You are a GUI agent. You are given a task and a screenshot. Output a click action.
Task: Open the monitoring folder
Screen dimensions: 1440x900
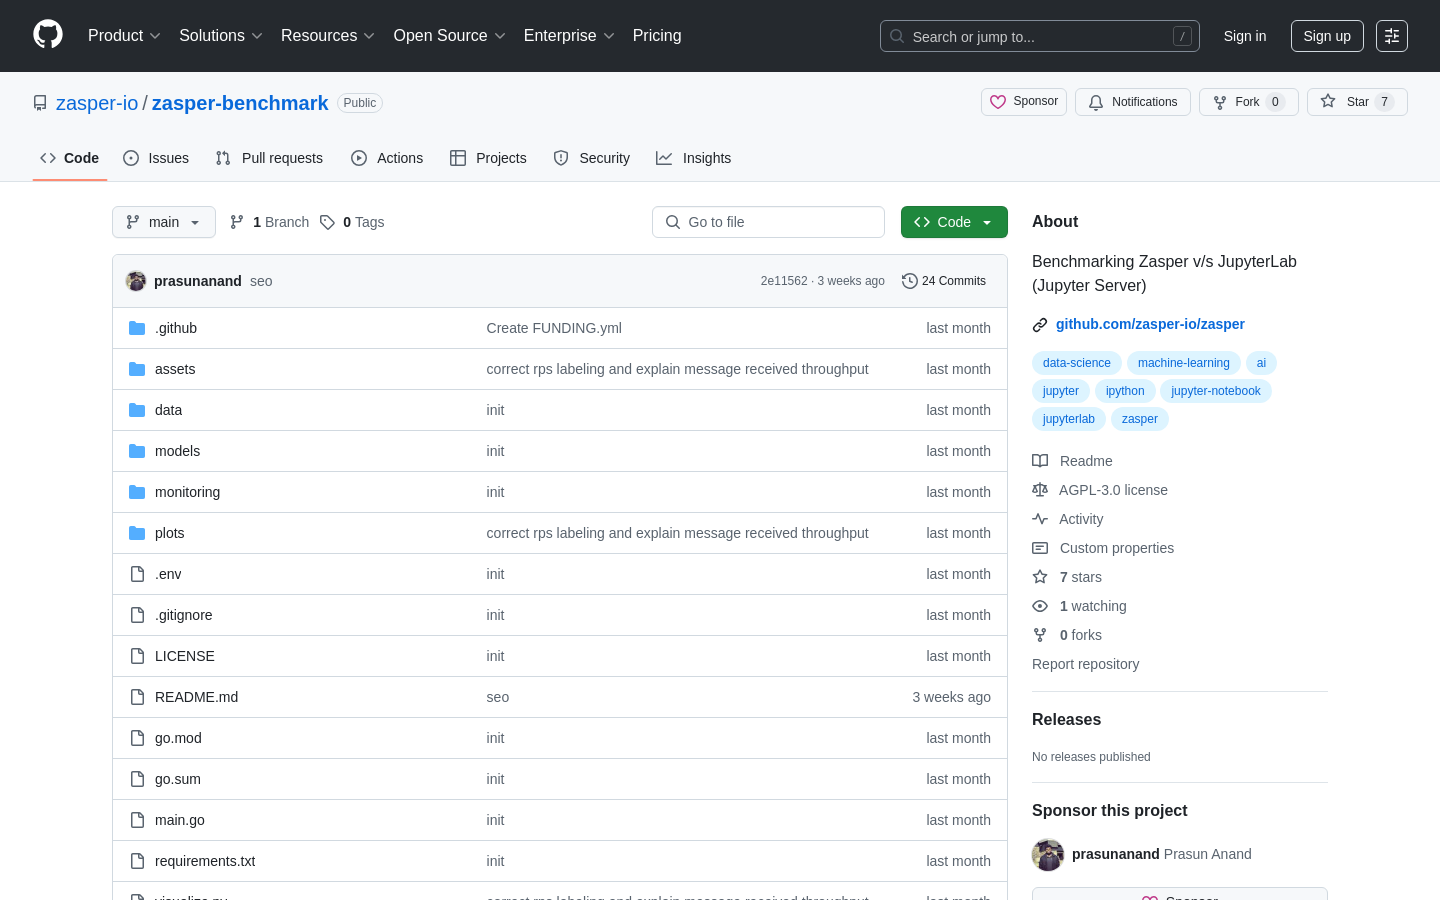pos(187,492)
